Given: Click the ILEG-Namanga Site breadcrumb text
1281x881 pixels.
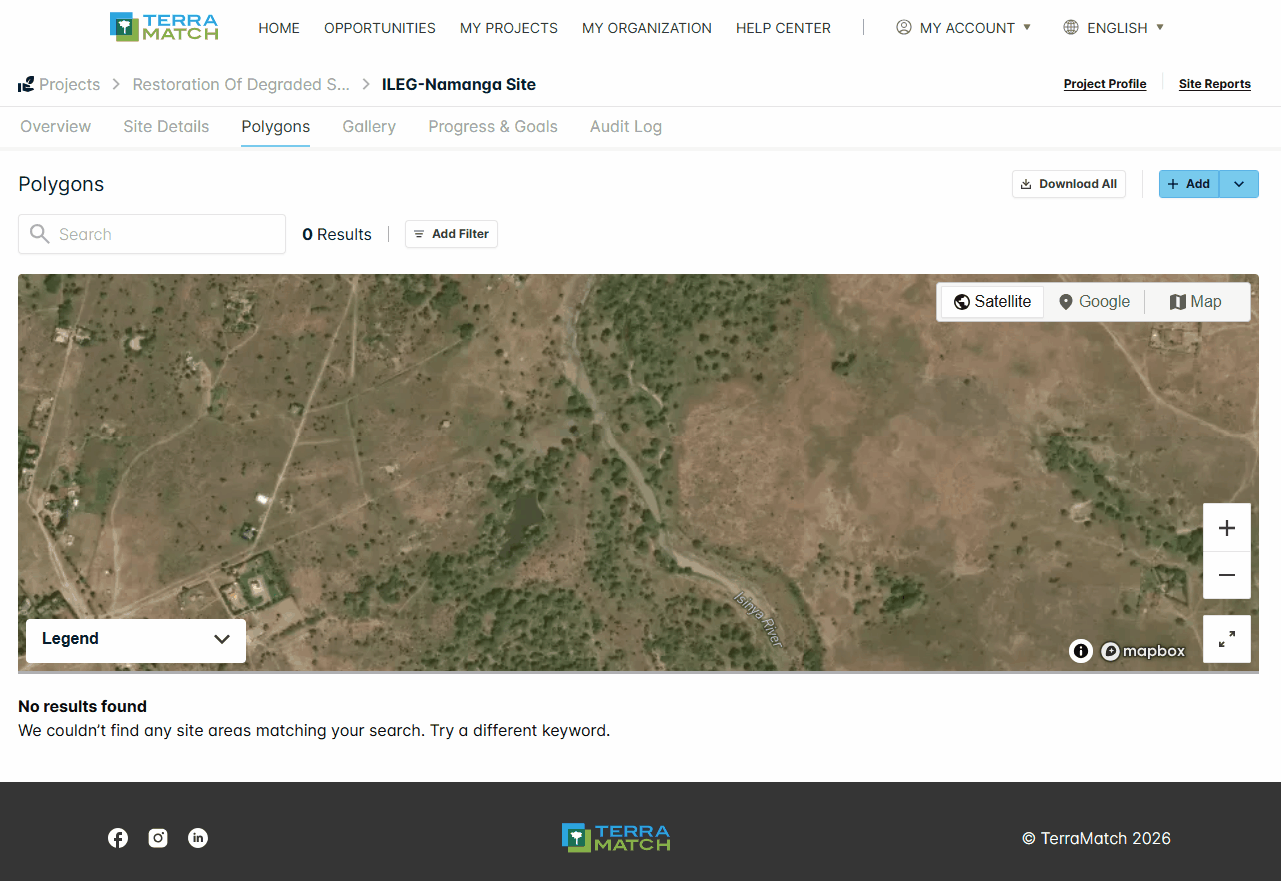Looking at the screenshot, I should [x=459, y=85].
